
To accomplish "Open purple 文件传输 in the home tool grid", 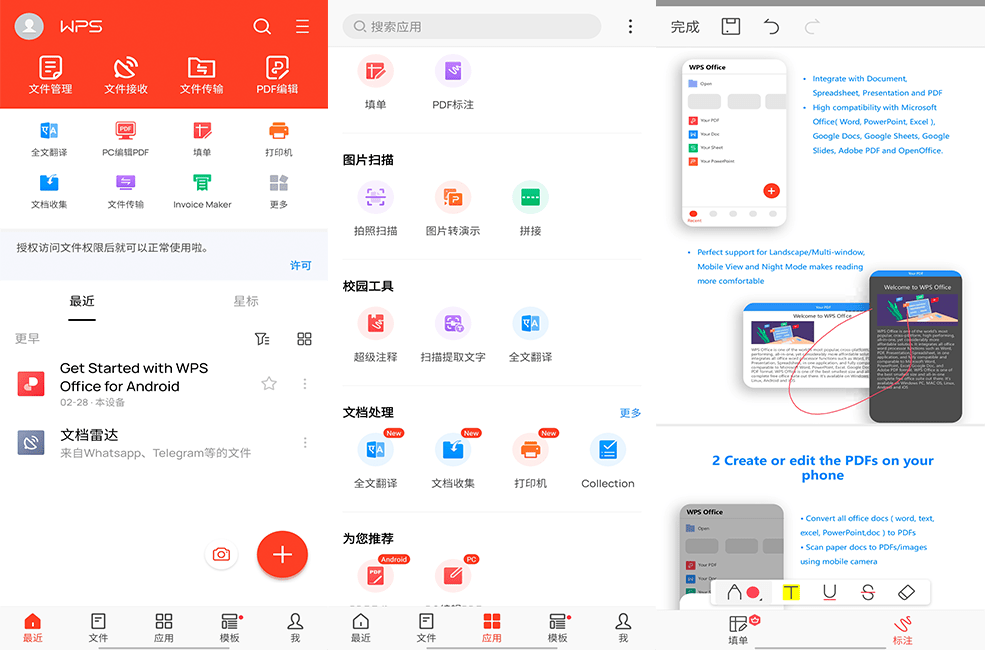I will pyautogui.click(x=126, y=192).
